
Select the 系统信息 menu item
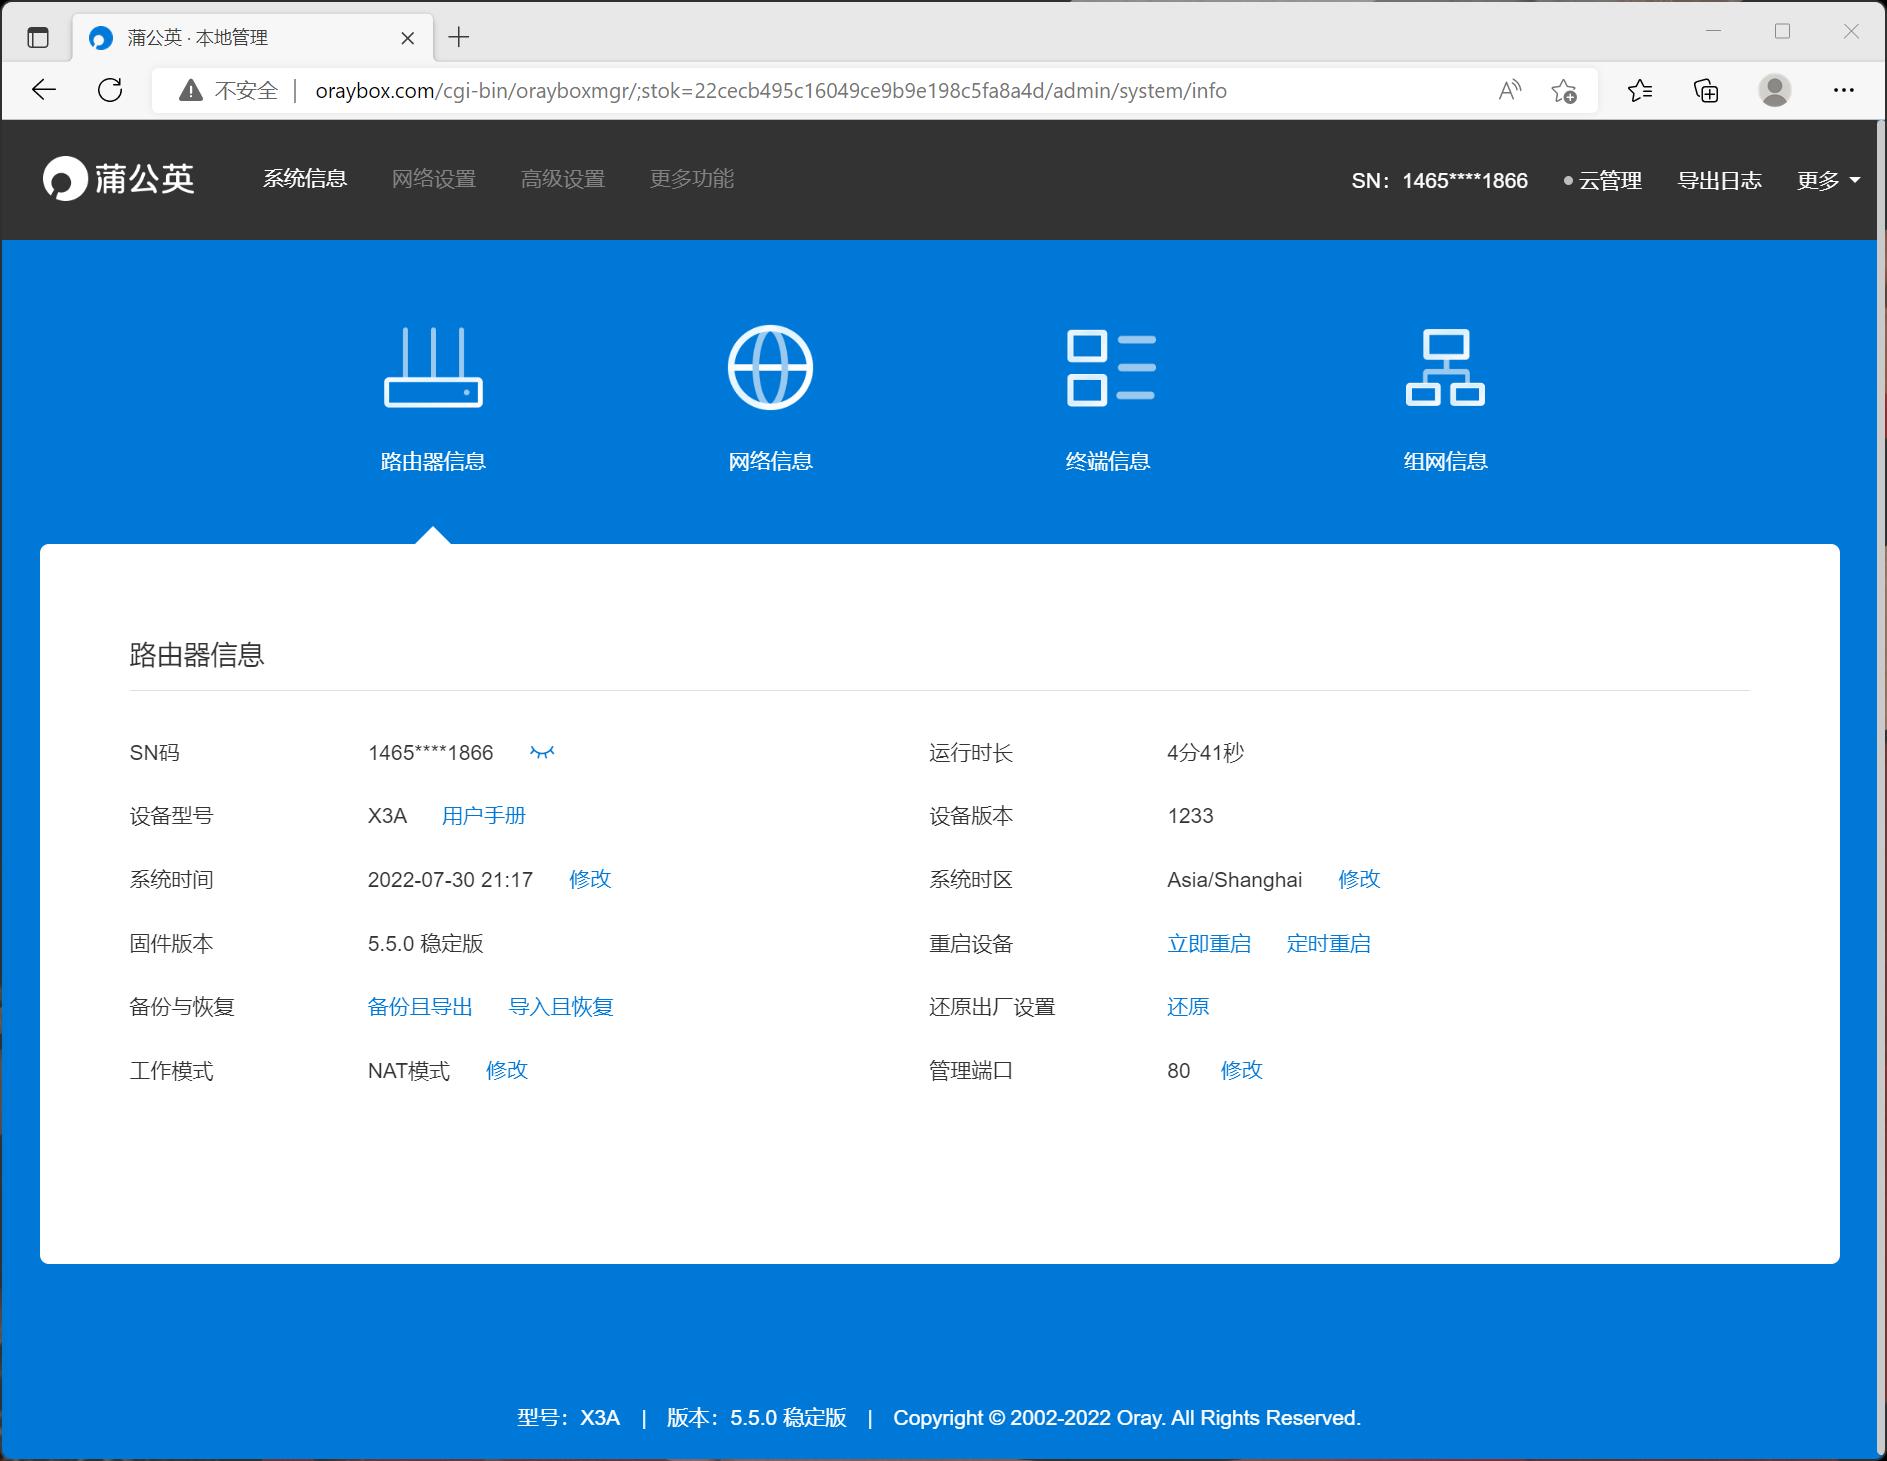(x=305, y=179)
